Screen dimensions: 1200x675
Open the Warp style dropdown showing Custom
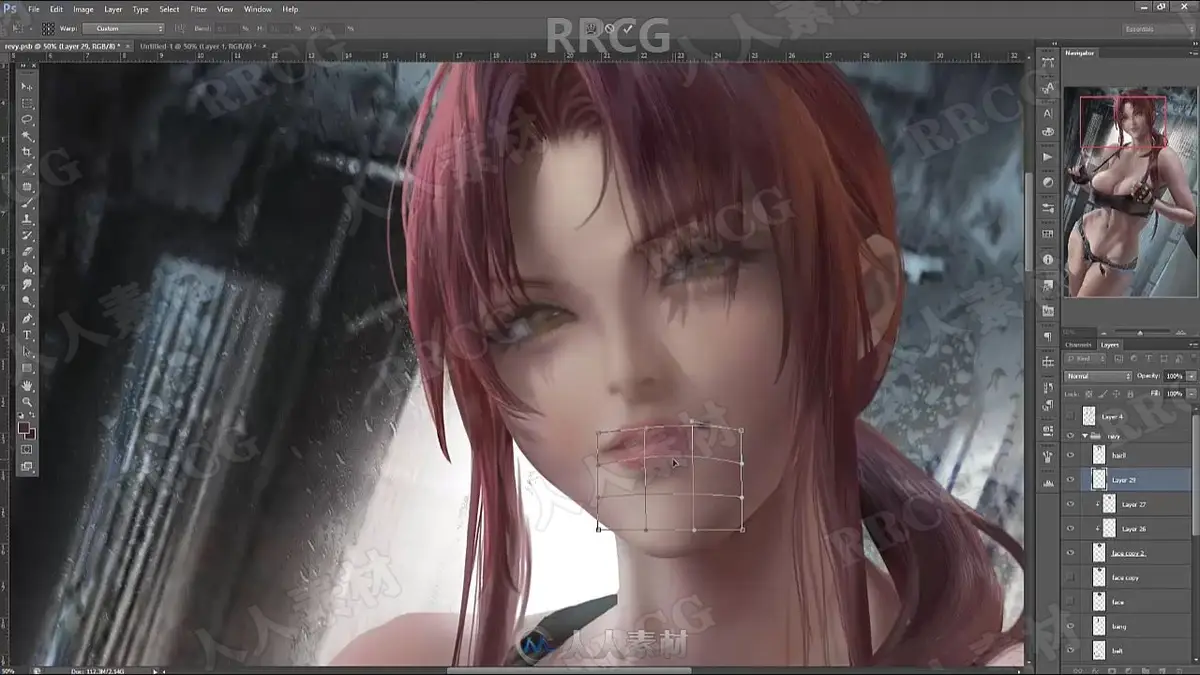(124, 29)
